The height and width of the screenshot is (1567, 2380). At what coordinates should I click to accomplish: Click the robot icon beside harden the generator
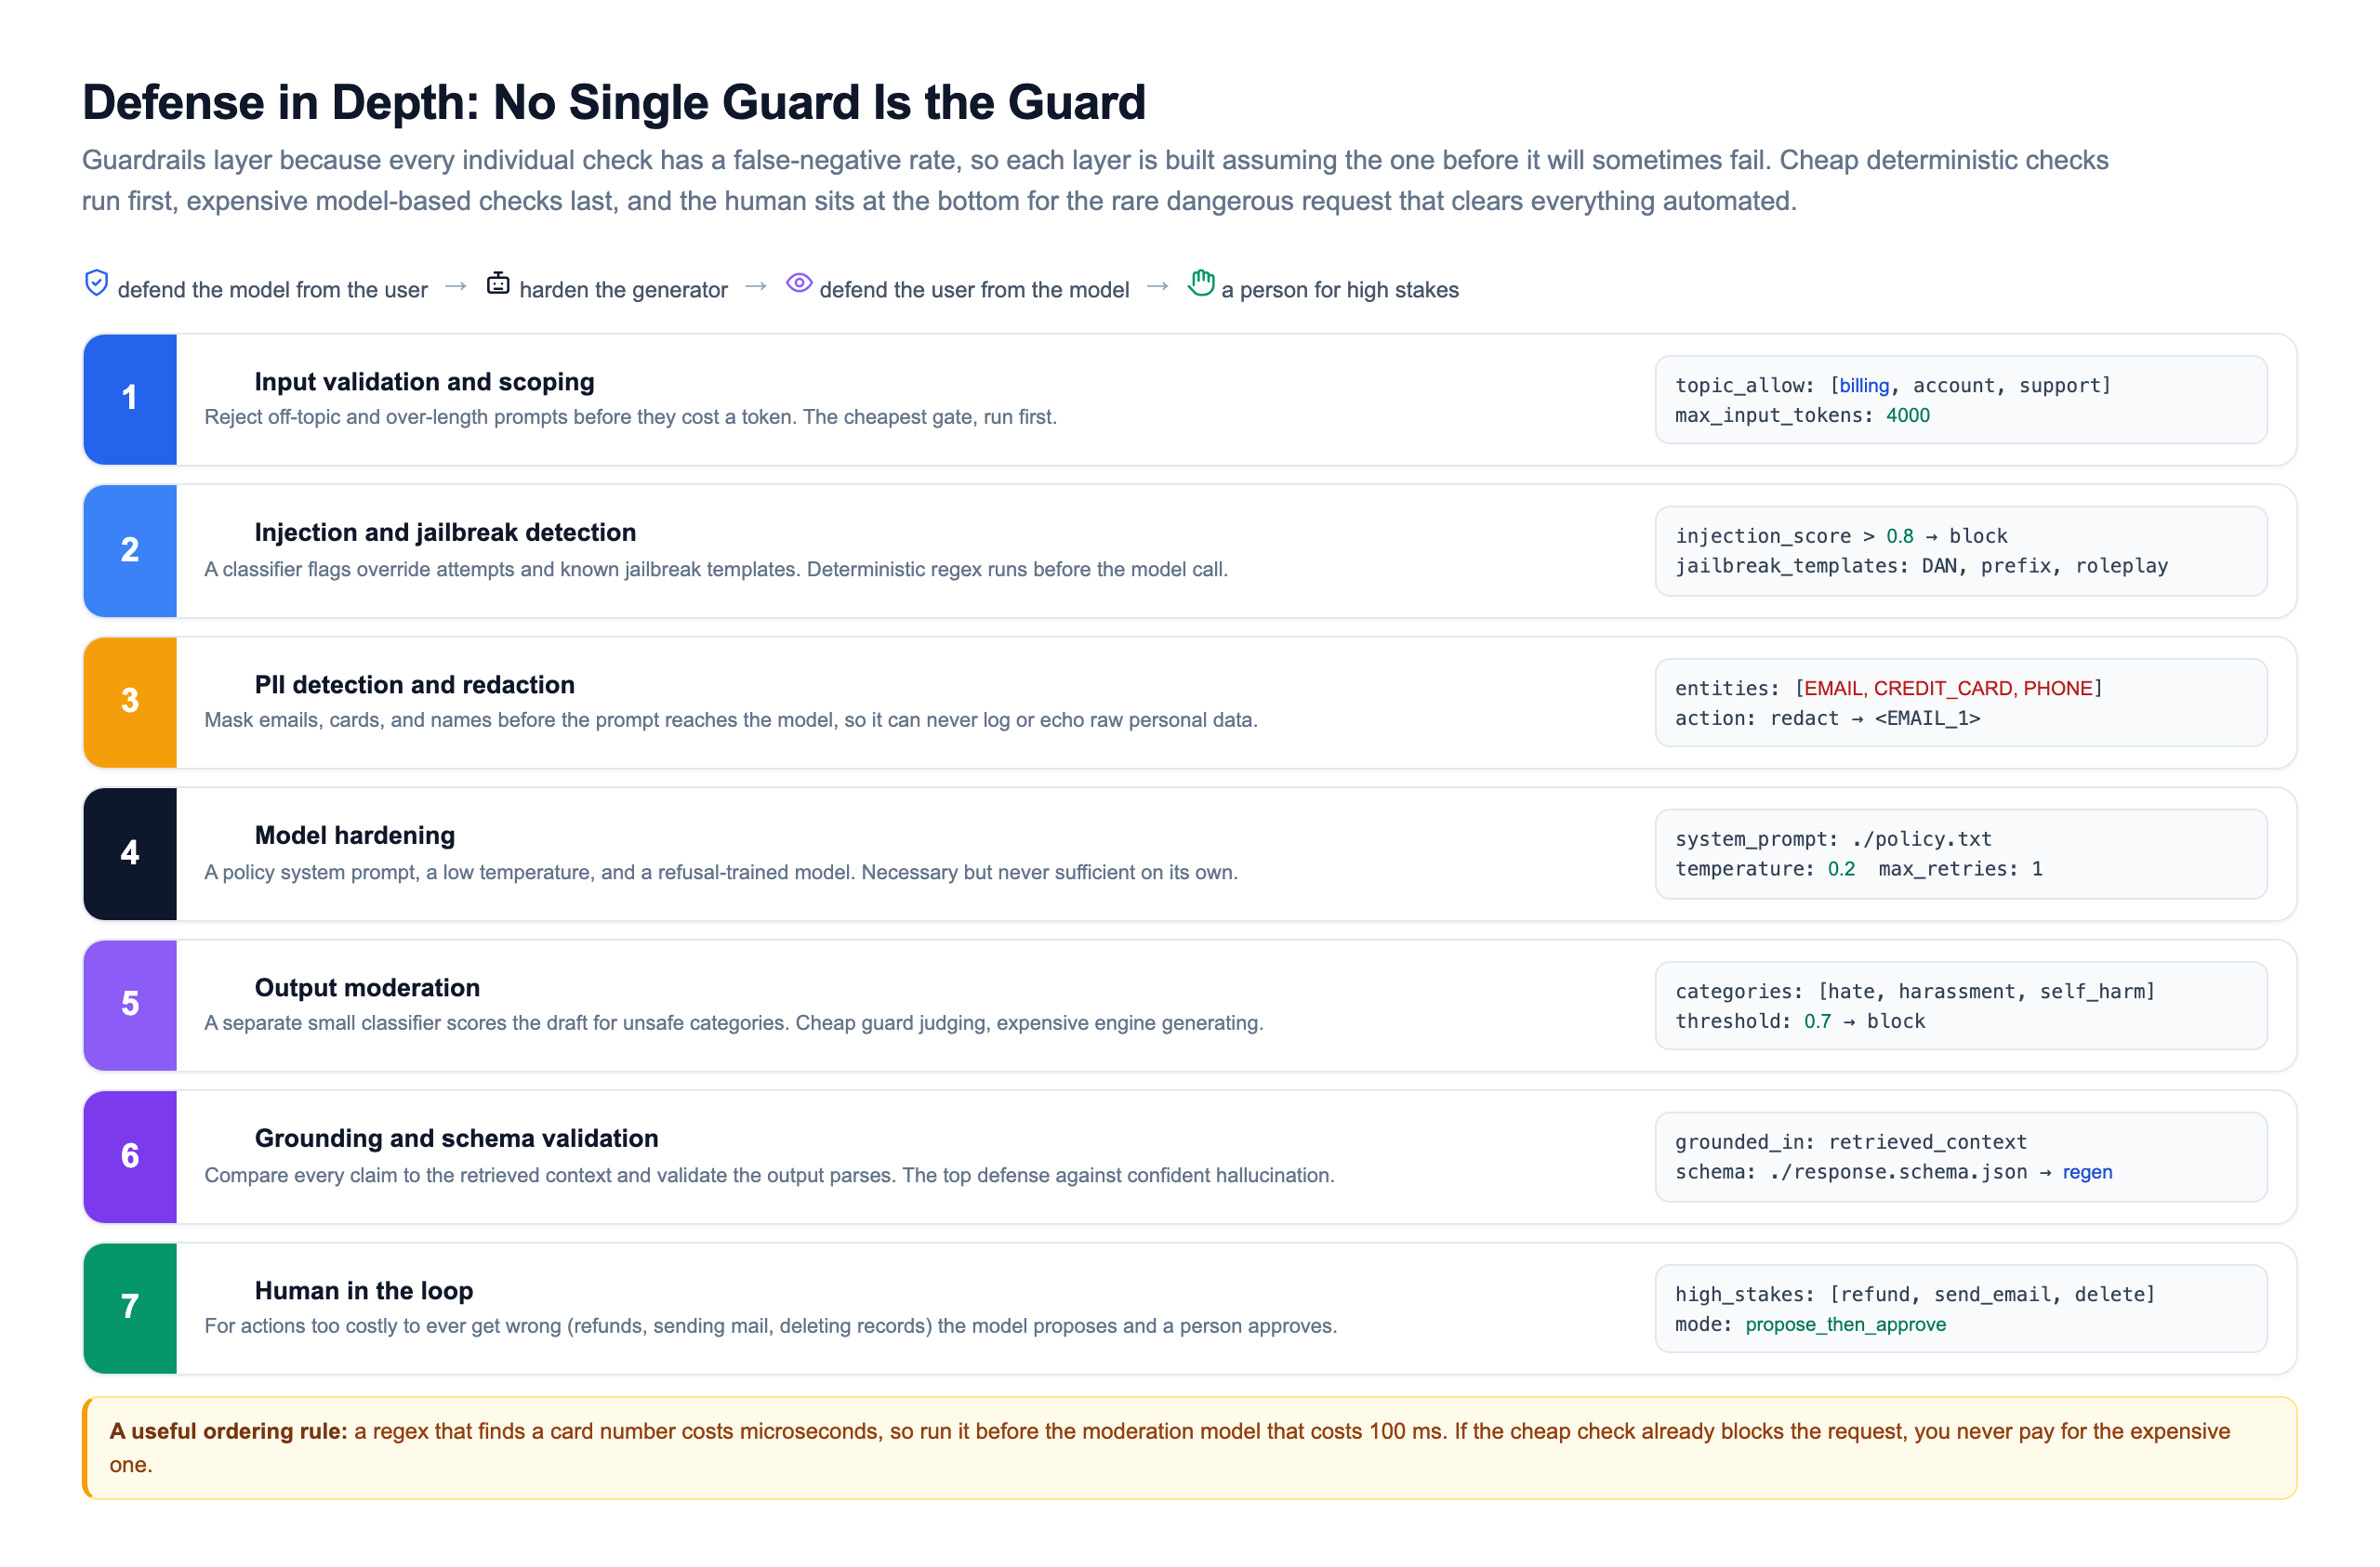point(498,283)
